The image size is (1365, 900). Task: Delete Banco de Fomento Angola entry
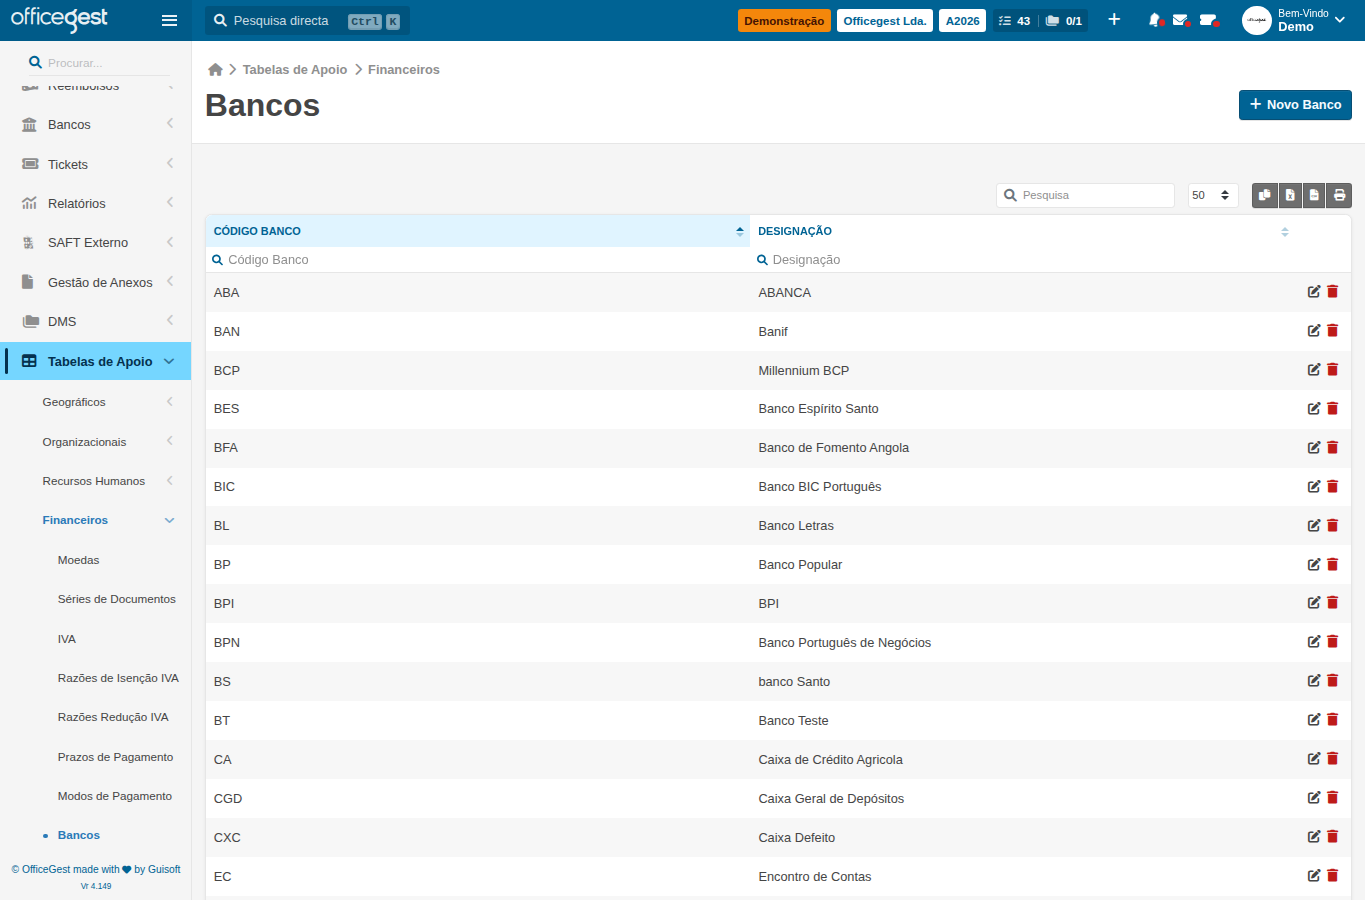tap(1332, 447)
